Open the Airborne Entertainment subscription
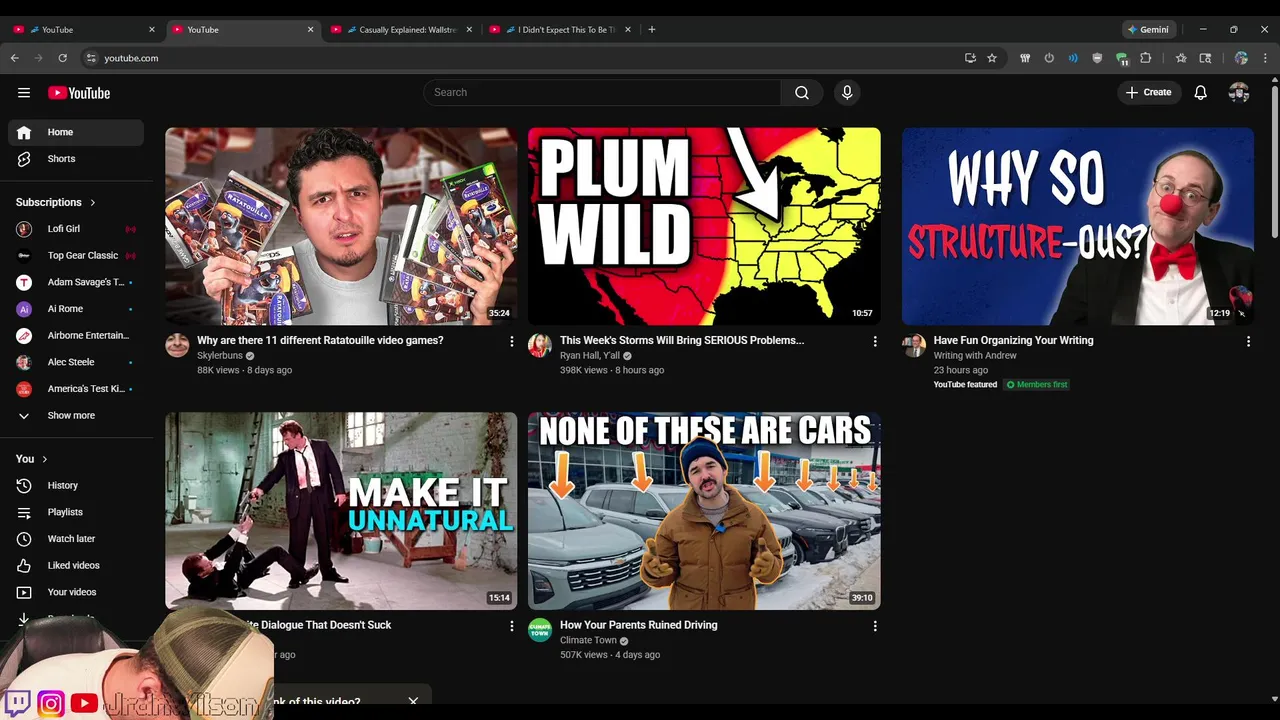 pyautogui.click(x=76, y=336)
